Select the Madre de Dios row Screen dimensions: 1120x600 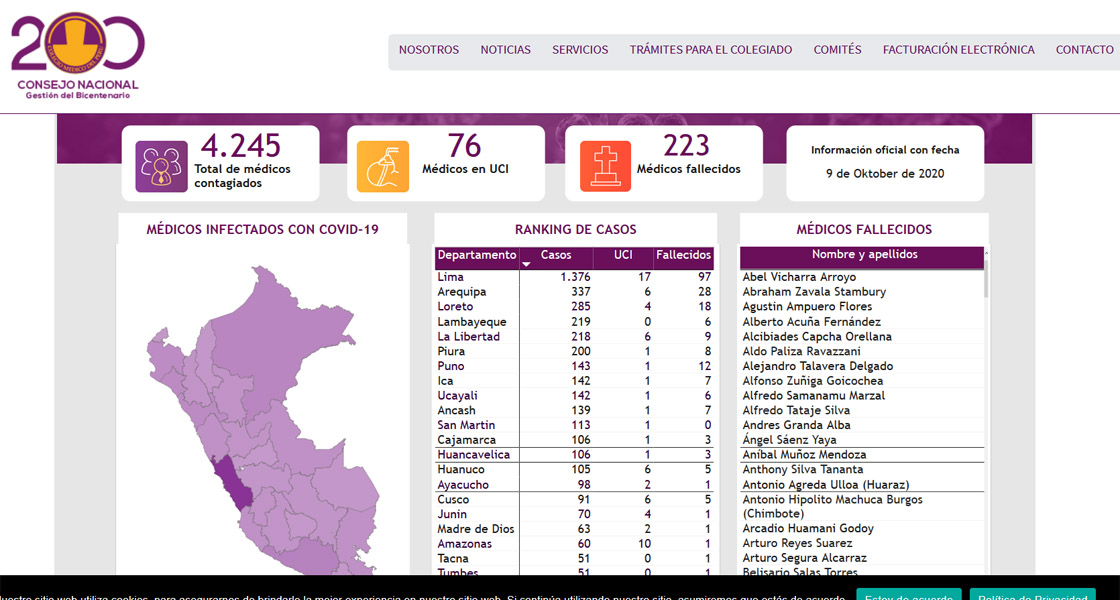tap(574, 529)
